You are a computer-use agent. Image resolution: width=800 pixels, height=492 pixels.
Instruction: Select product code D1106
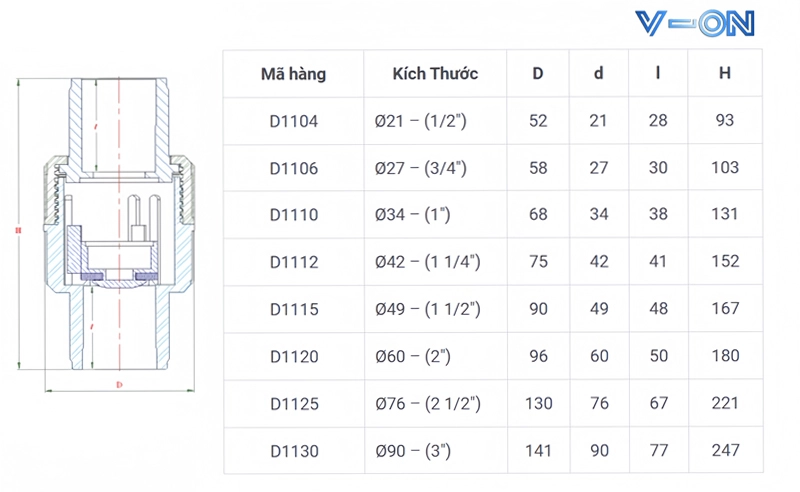click(293, 168)
